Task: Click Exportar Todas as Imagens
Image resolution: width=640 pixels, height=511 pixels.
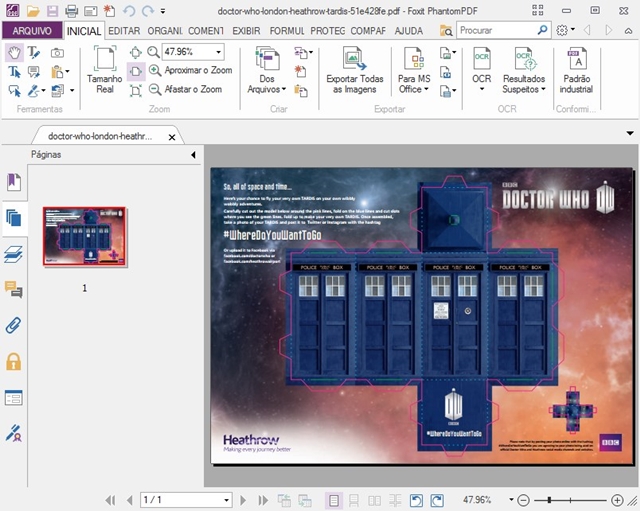Action: click(x=355, y=70)
